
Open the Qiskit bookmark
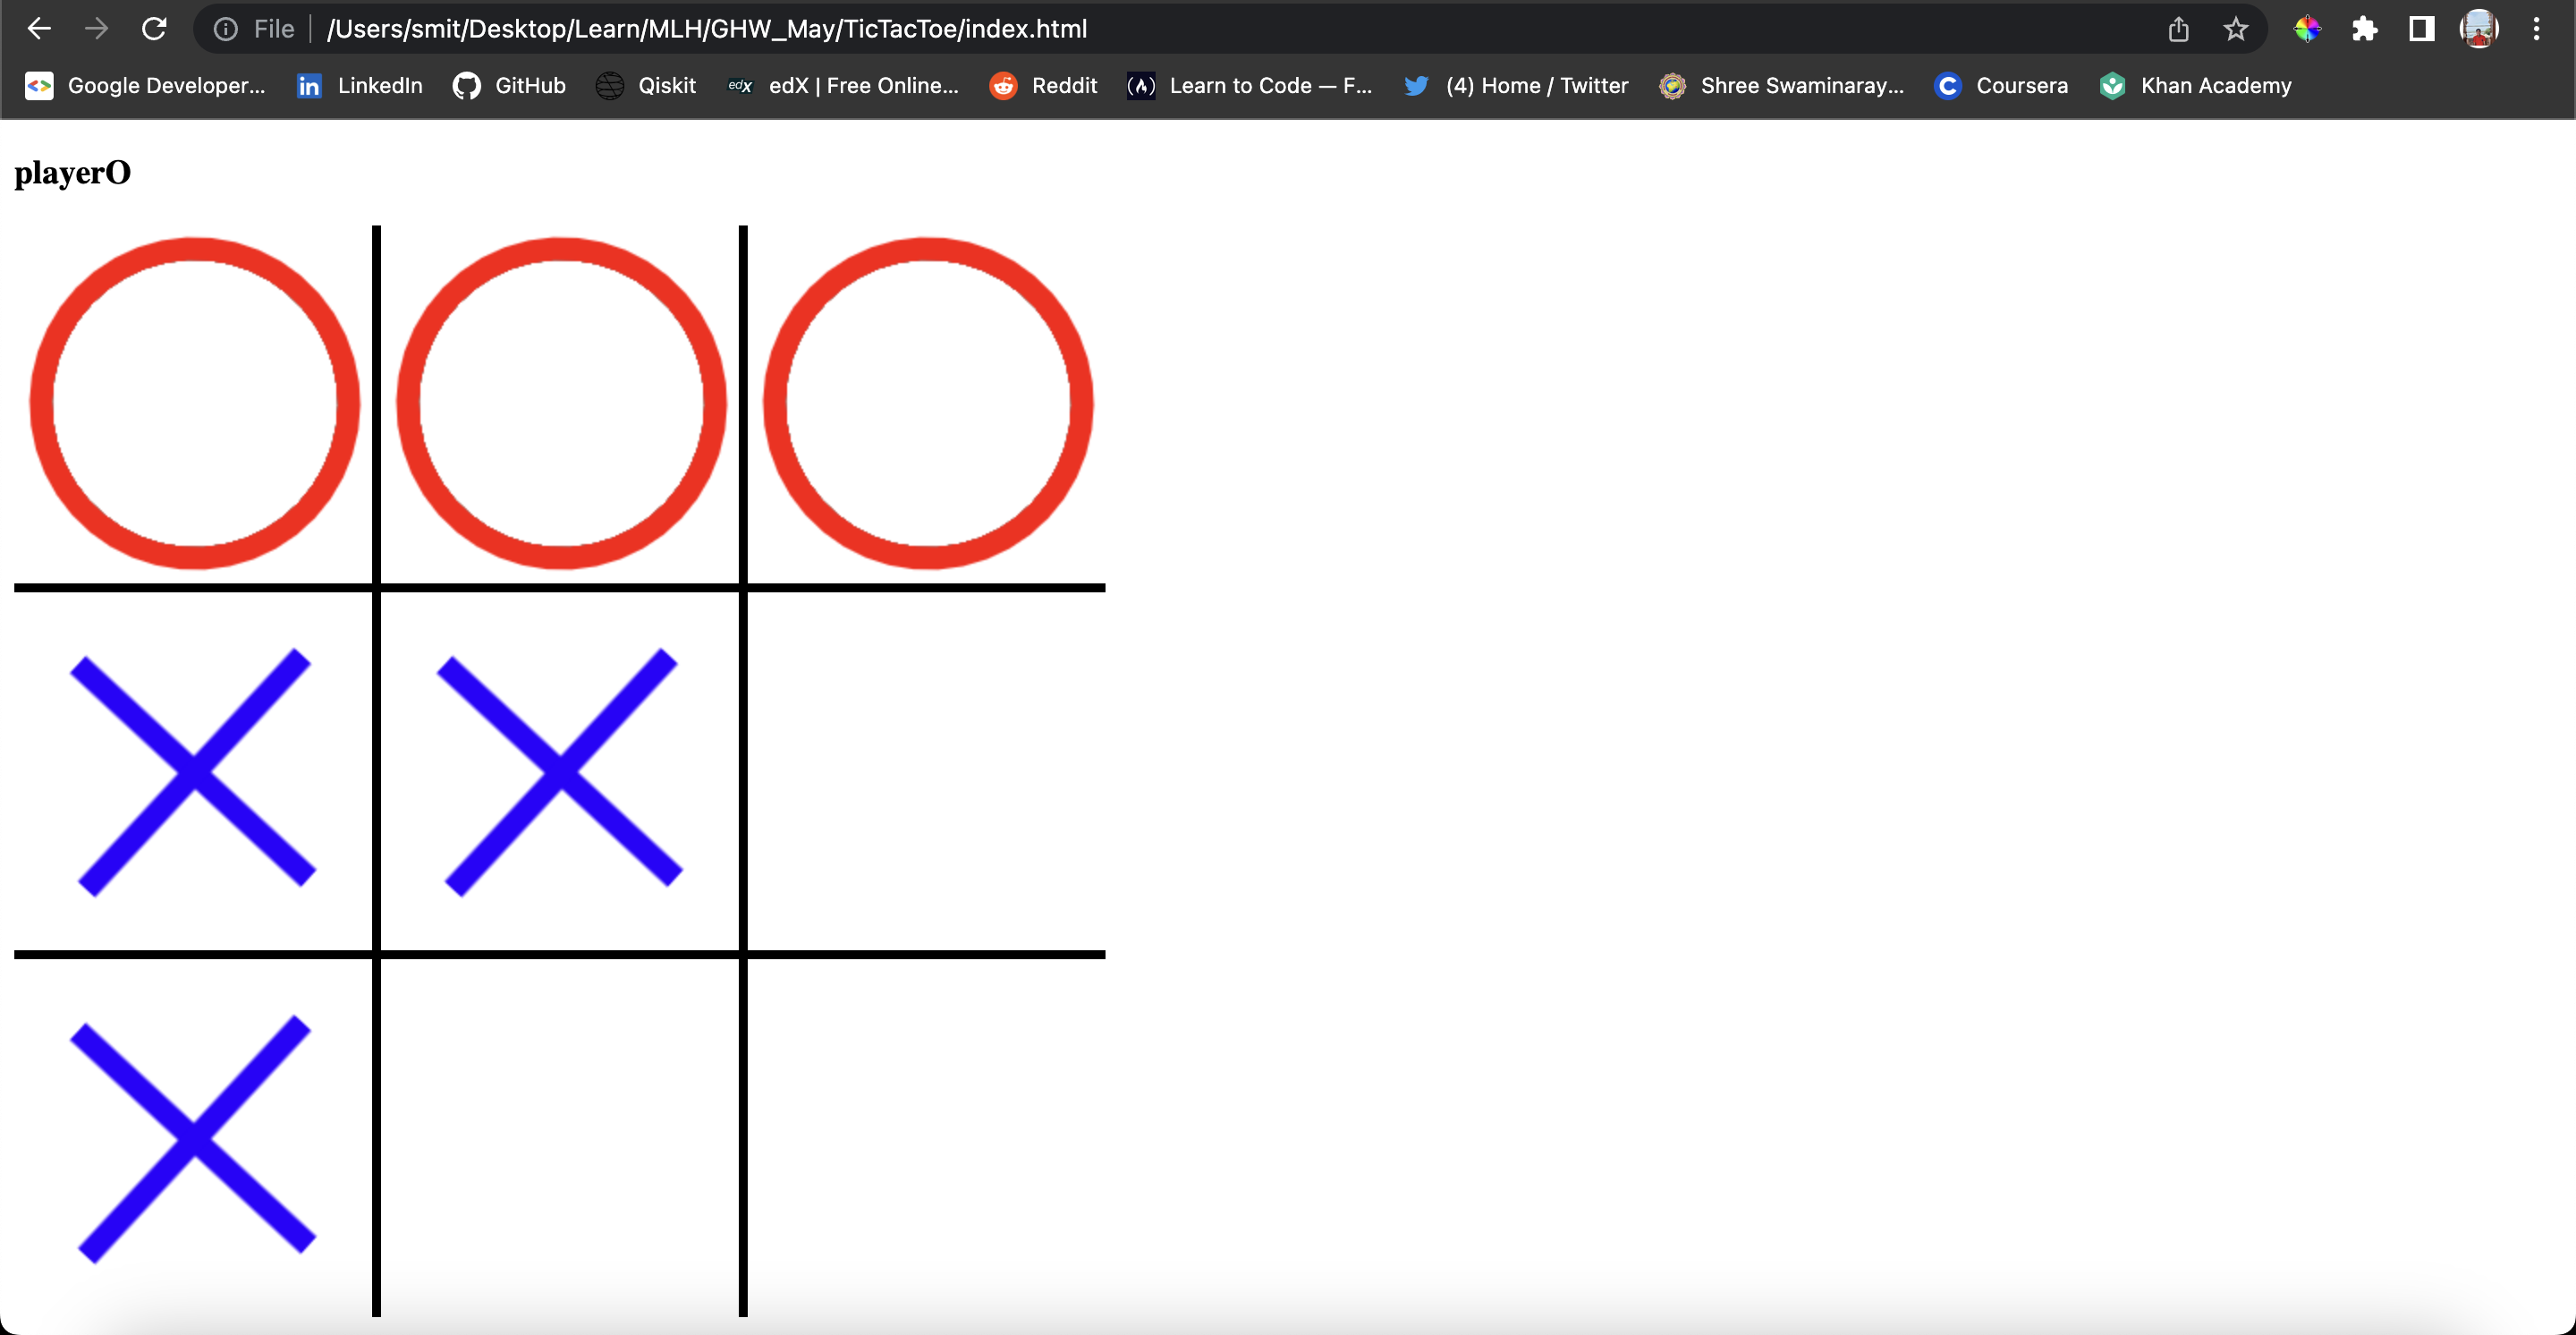(644, 86)
